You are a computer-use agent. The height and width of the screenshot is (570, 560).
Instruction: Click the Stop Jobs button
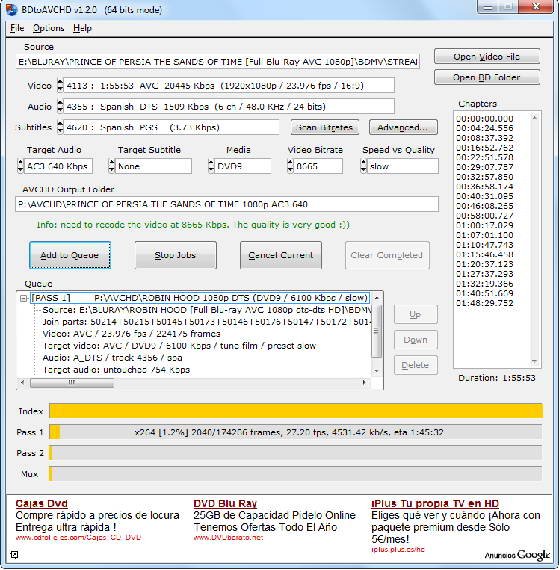(176, 255)
